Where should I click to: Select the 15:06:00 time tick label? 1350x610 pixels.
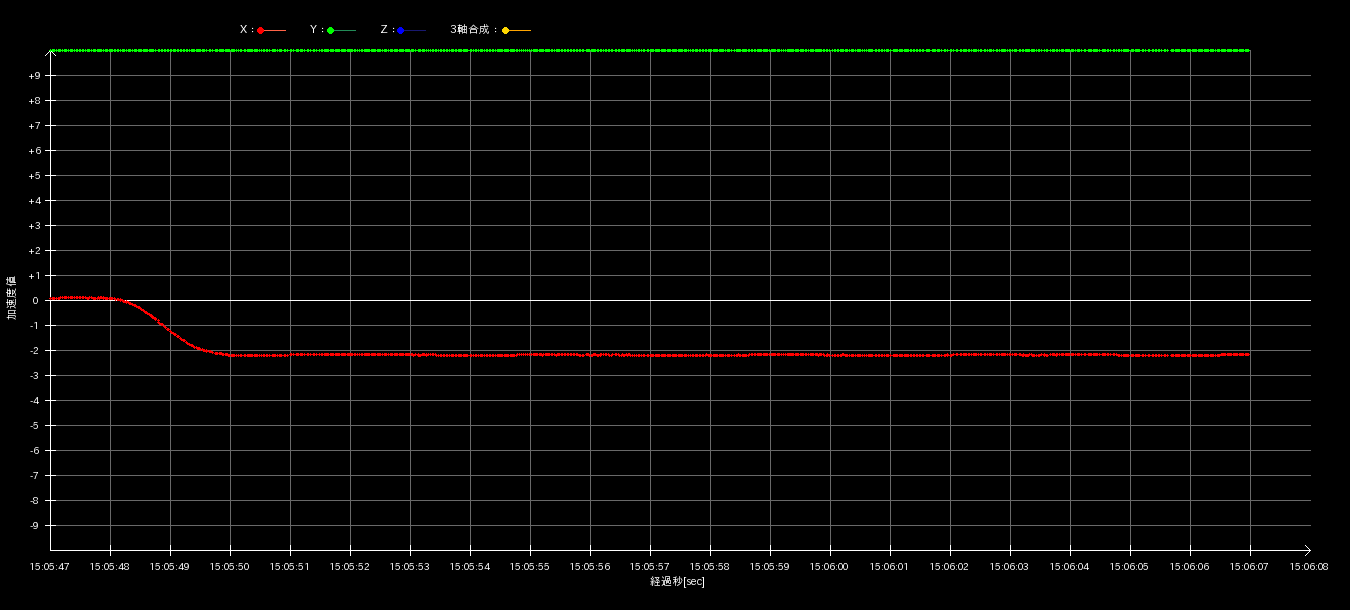(830, 567)
